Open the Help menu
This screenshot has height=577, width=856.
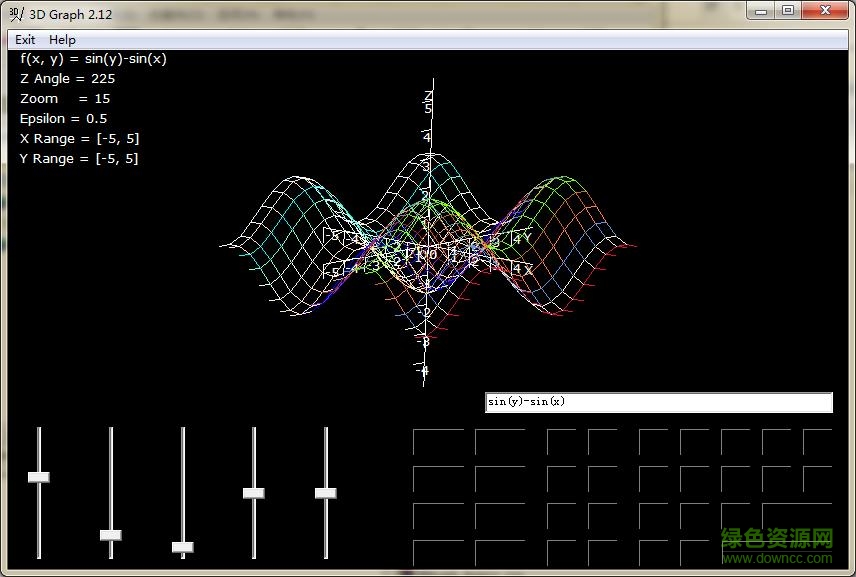coord(62,39)
